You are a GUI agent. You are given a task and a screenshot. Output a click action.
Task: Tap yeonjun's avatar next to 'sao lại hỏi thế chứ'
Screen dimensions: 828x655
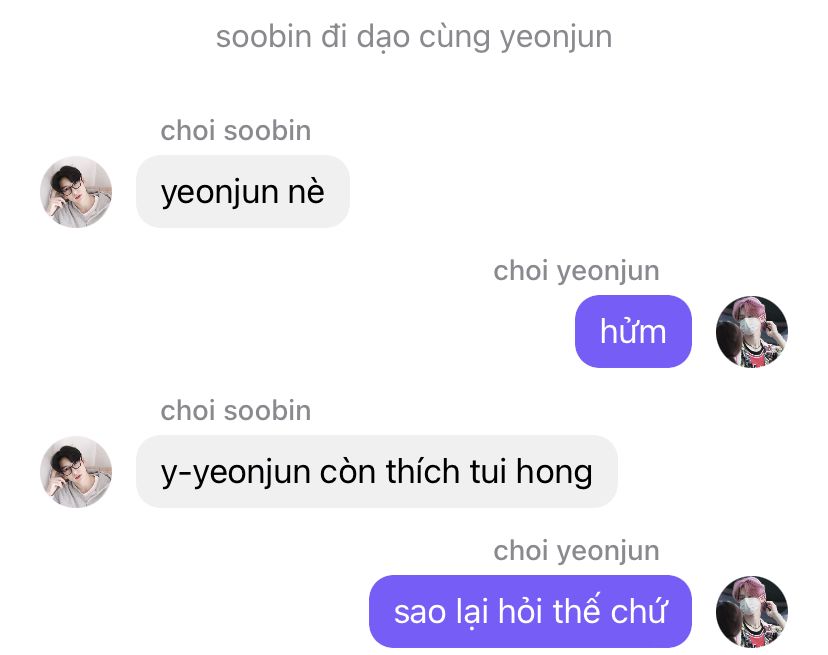751,612
